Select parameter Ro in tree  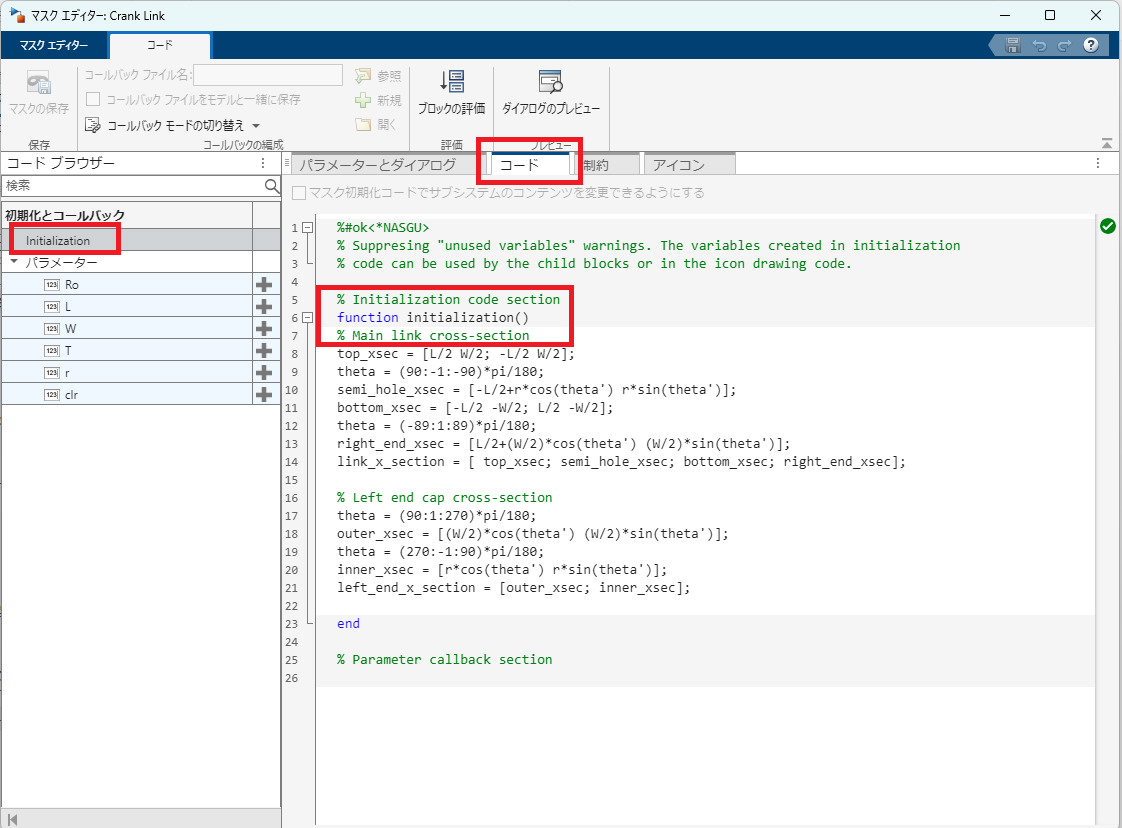tap(127, 285)
